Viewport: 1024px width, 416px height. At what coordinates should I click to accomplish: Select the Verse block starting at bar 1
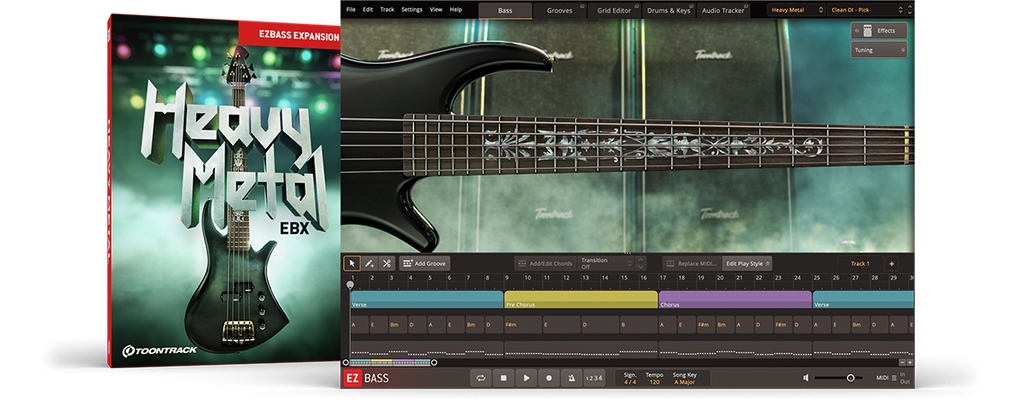pyautogui.click(x=426, y=300)
